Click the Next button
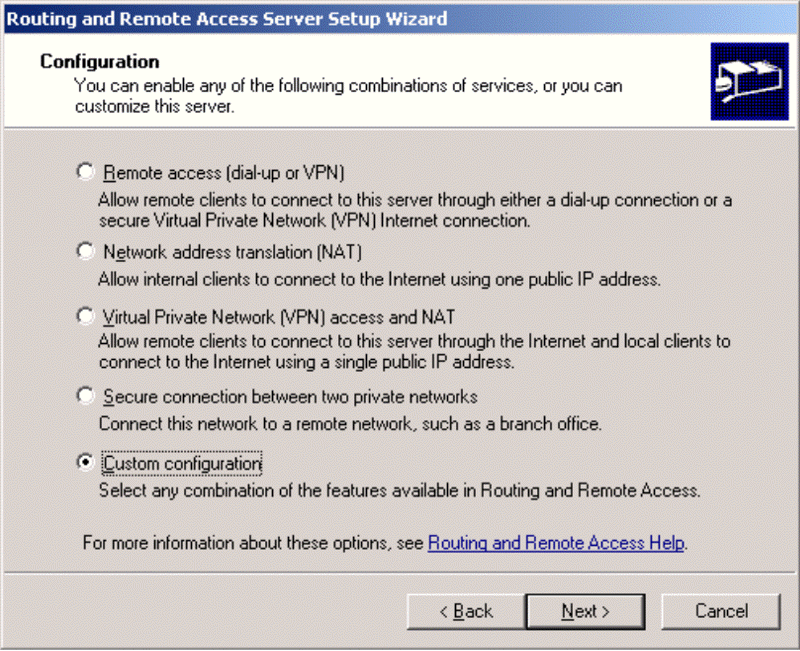800x651 pixels. point(586,611)
